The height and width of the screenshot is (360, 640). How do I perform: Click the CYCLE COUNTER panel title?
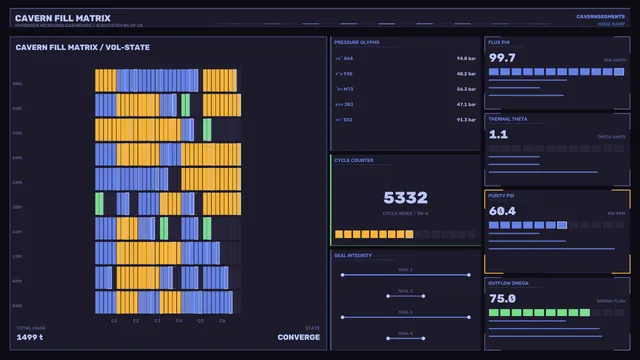coord(353,160)
